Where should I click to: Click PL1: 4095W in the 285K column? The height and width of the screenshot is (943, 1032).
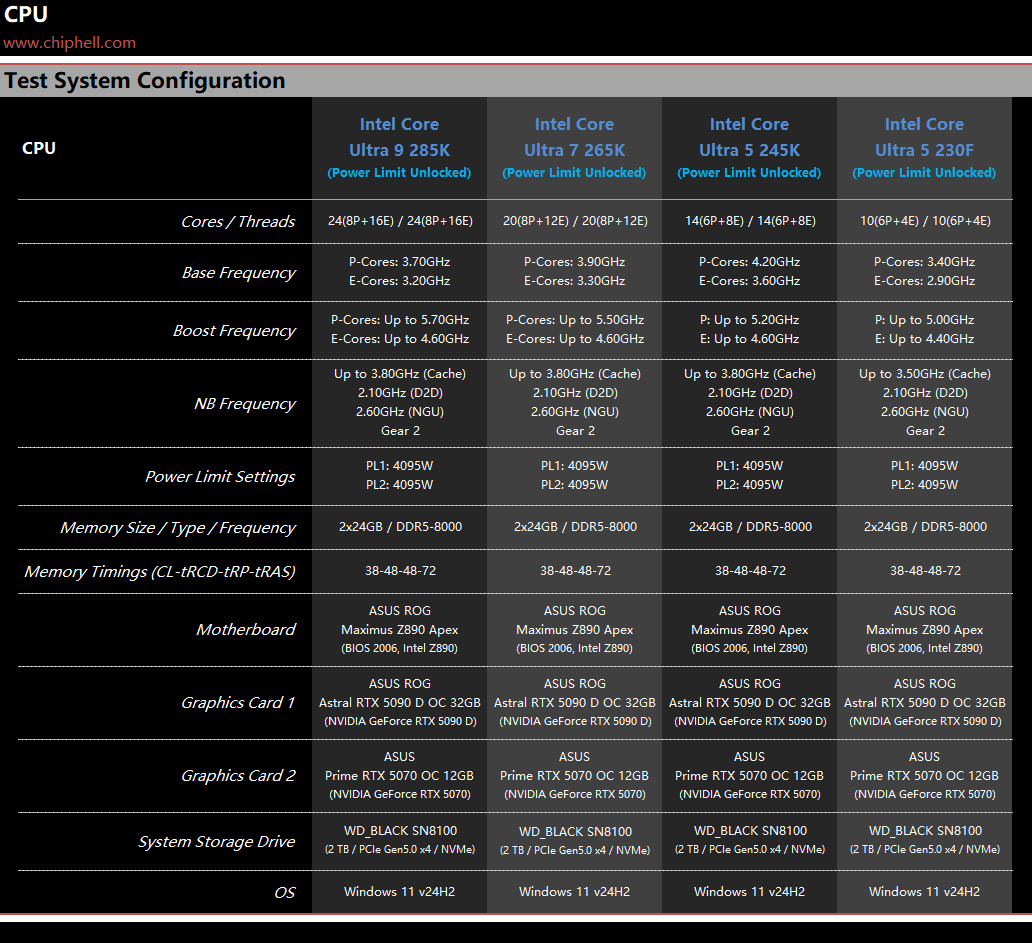(x=400, y=466)
